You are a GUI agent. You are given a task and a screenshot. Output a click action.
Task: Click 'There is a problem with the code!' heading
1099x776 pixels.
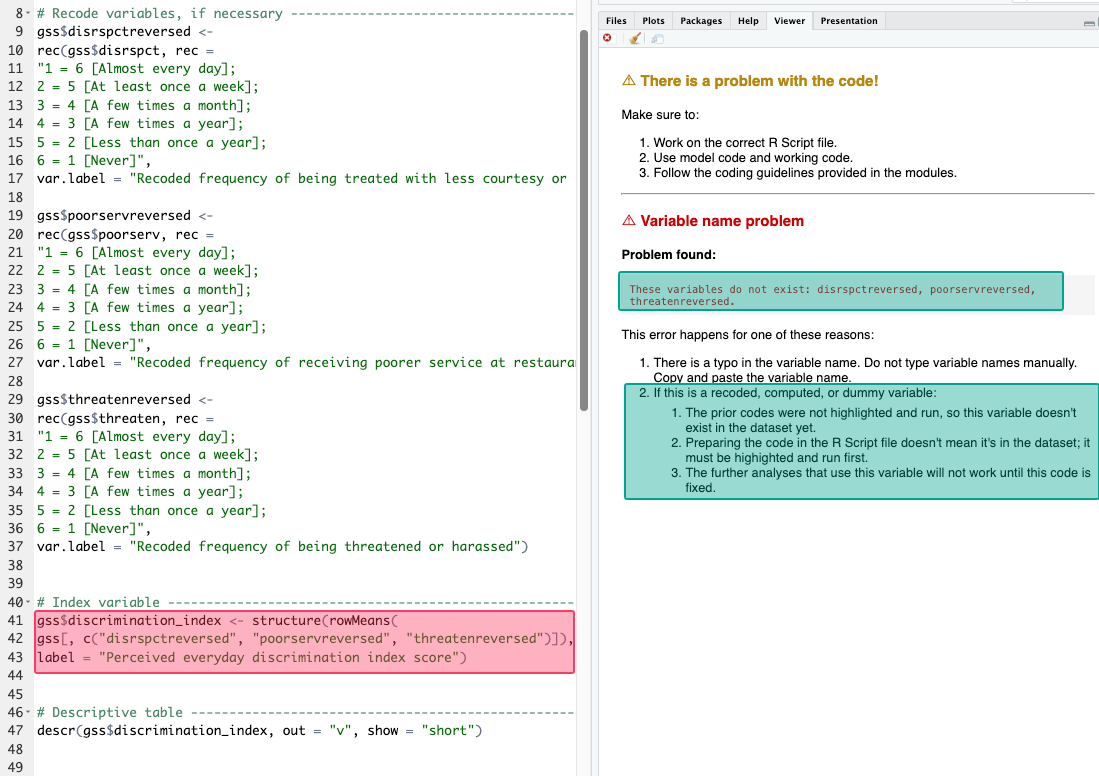coord(759,81)
